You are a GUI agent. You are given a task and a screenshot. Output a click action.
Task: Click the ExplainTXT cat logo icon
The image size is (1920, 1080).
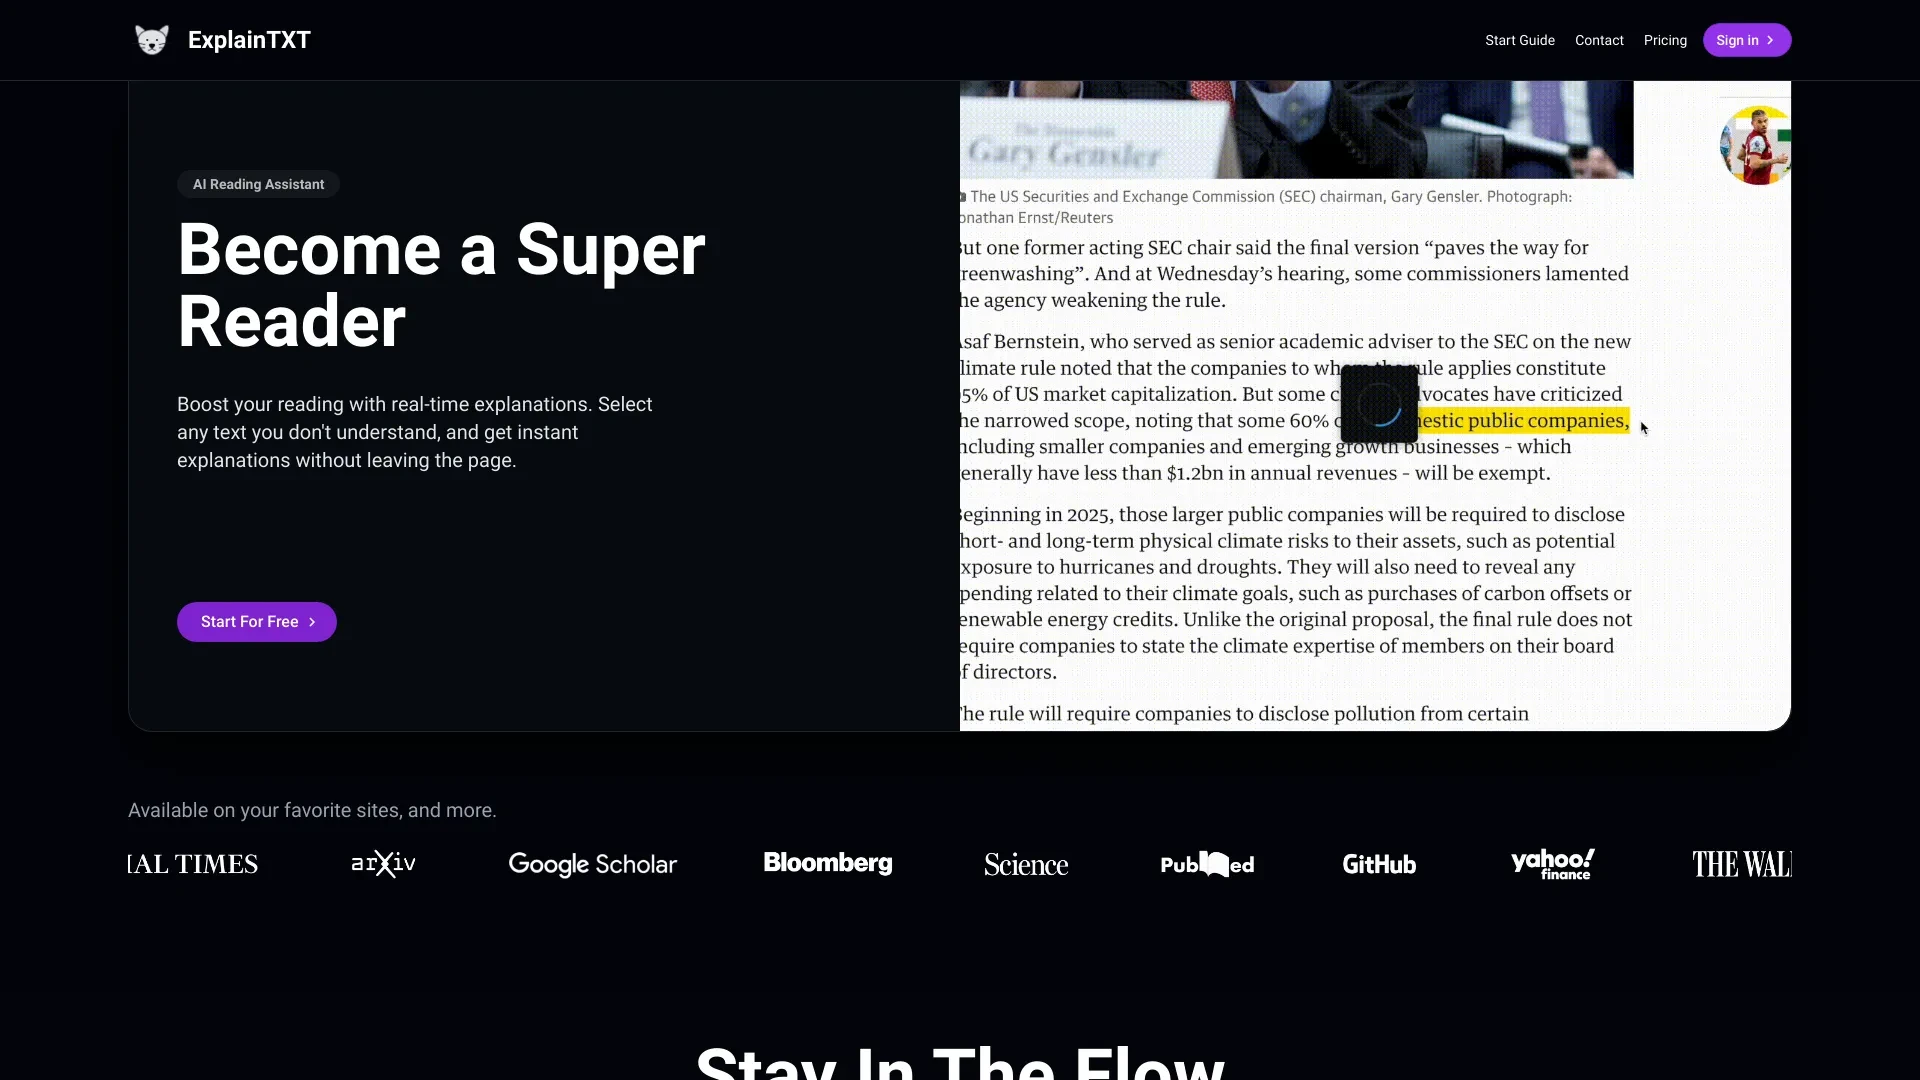(150, 40)
